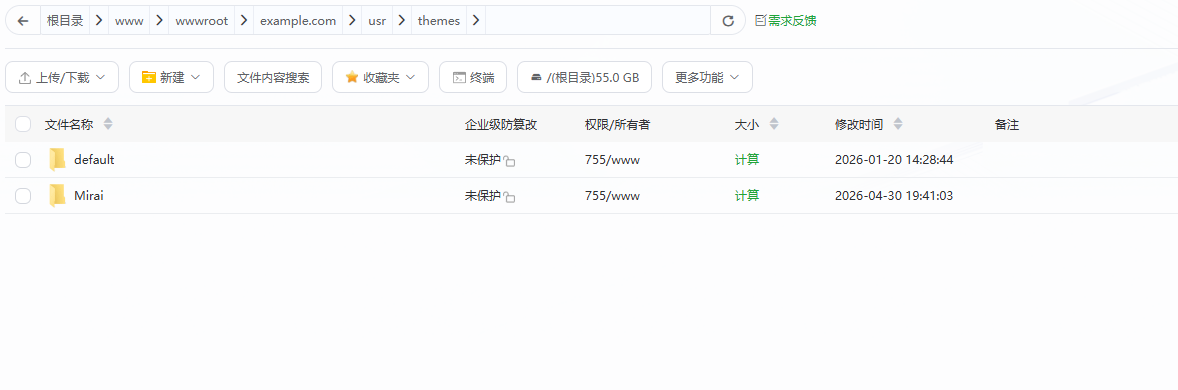Go to www in breadcrumb
This screenshot has height=390, width=1178.
(129, 21)
